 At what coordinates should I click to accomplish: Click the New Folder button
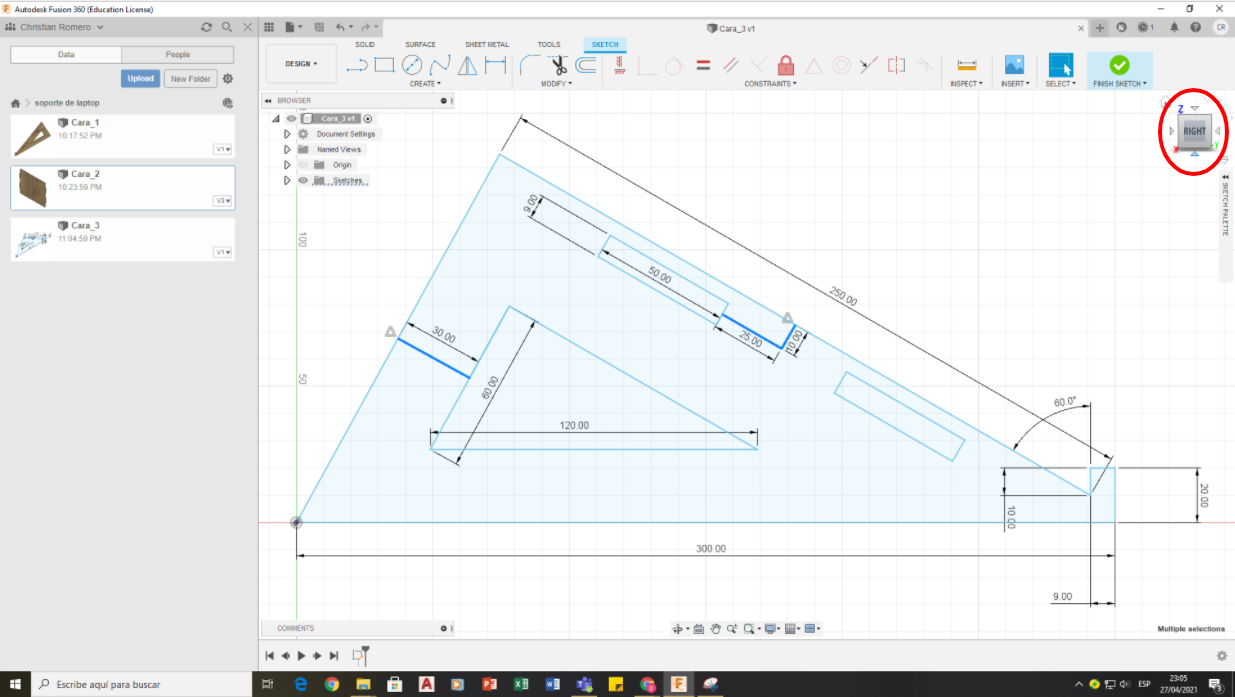(x=190, y=78)
